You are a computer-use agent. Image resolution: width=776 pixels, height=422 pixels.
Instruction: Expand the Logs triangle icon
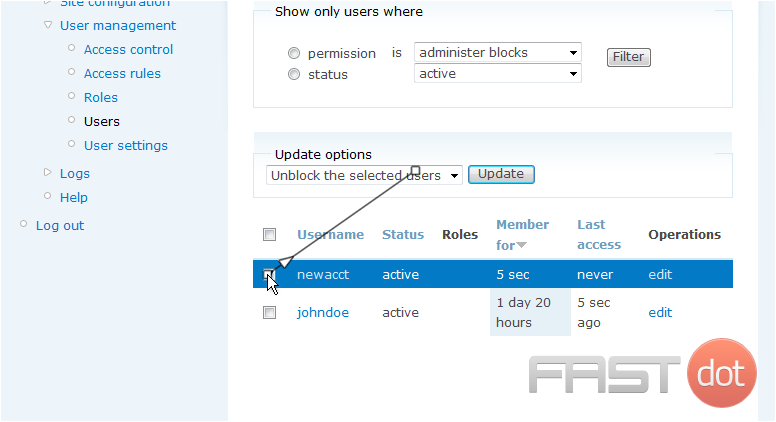48,173
